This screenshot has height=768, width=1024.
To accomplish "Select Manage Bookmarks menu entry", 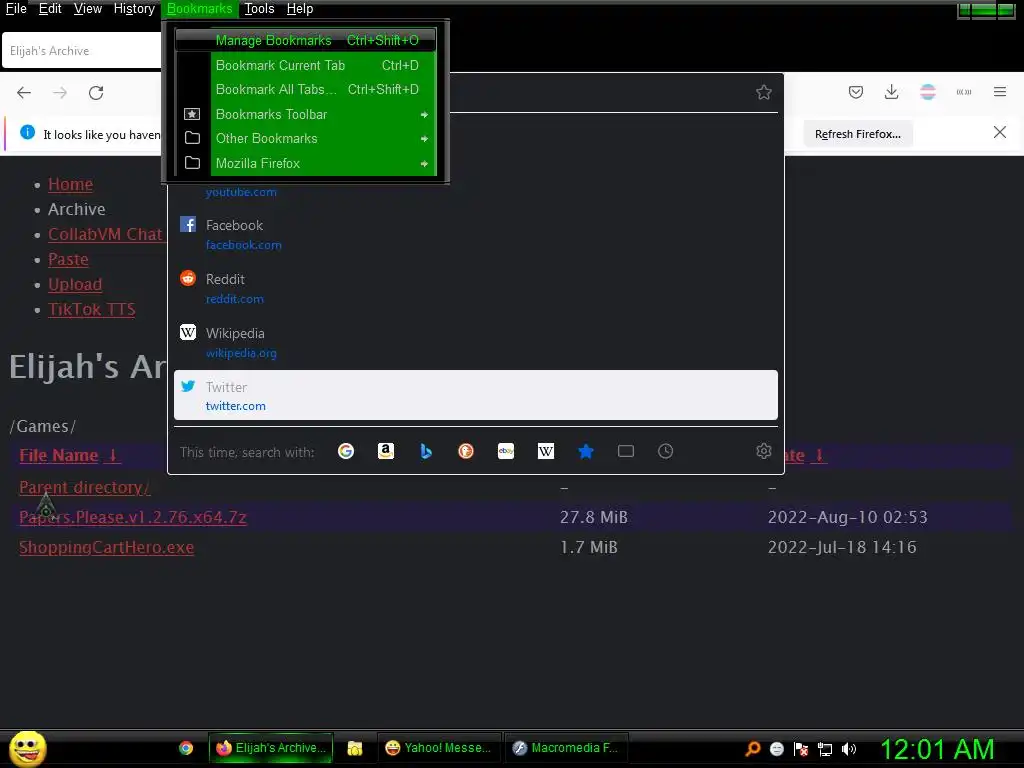I will [x=306, y=40].
